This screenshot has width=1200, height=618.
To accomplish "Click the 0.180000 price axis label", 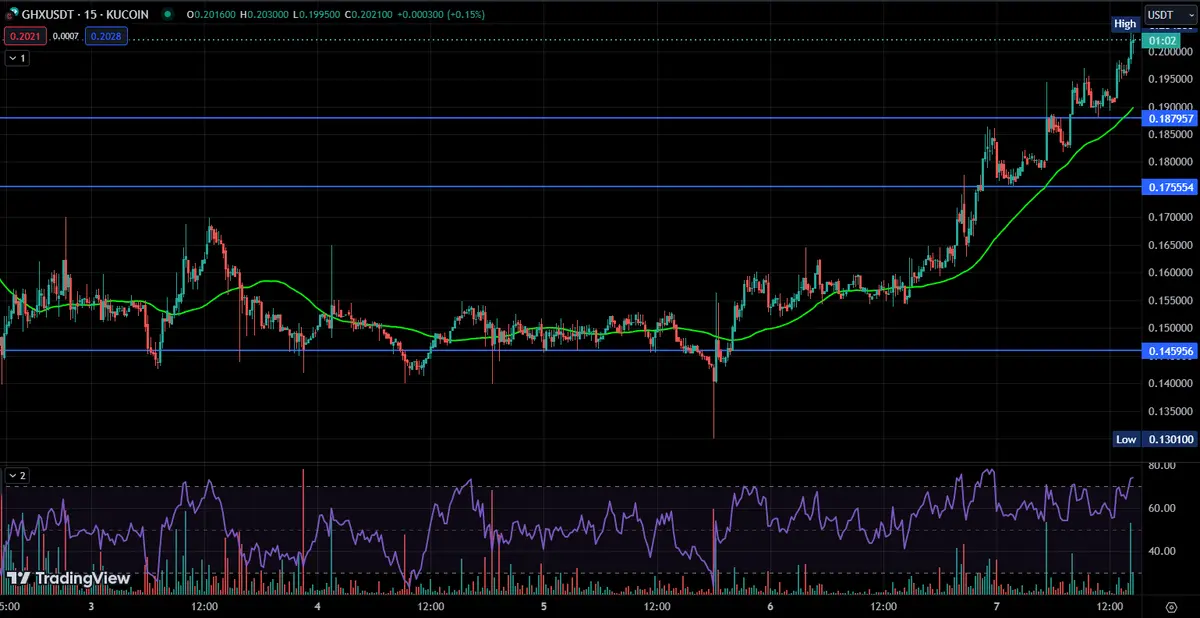I will [1169, 162].
